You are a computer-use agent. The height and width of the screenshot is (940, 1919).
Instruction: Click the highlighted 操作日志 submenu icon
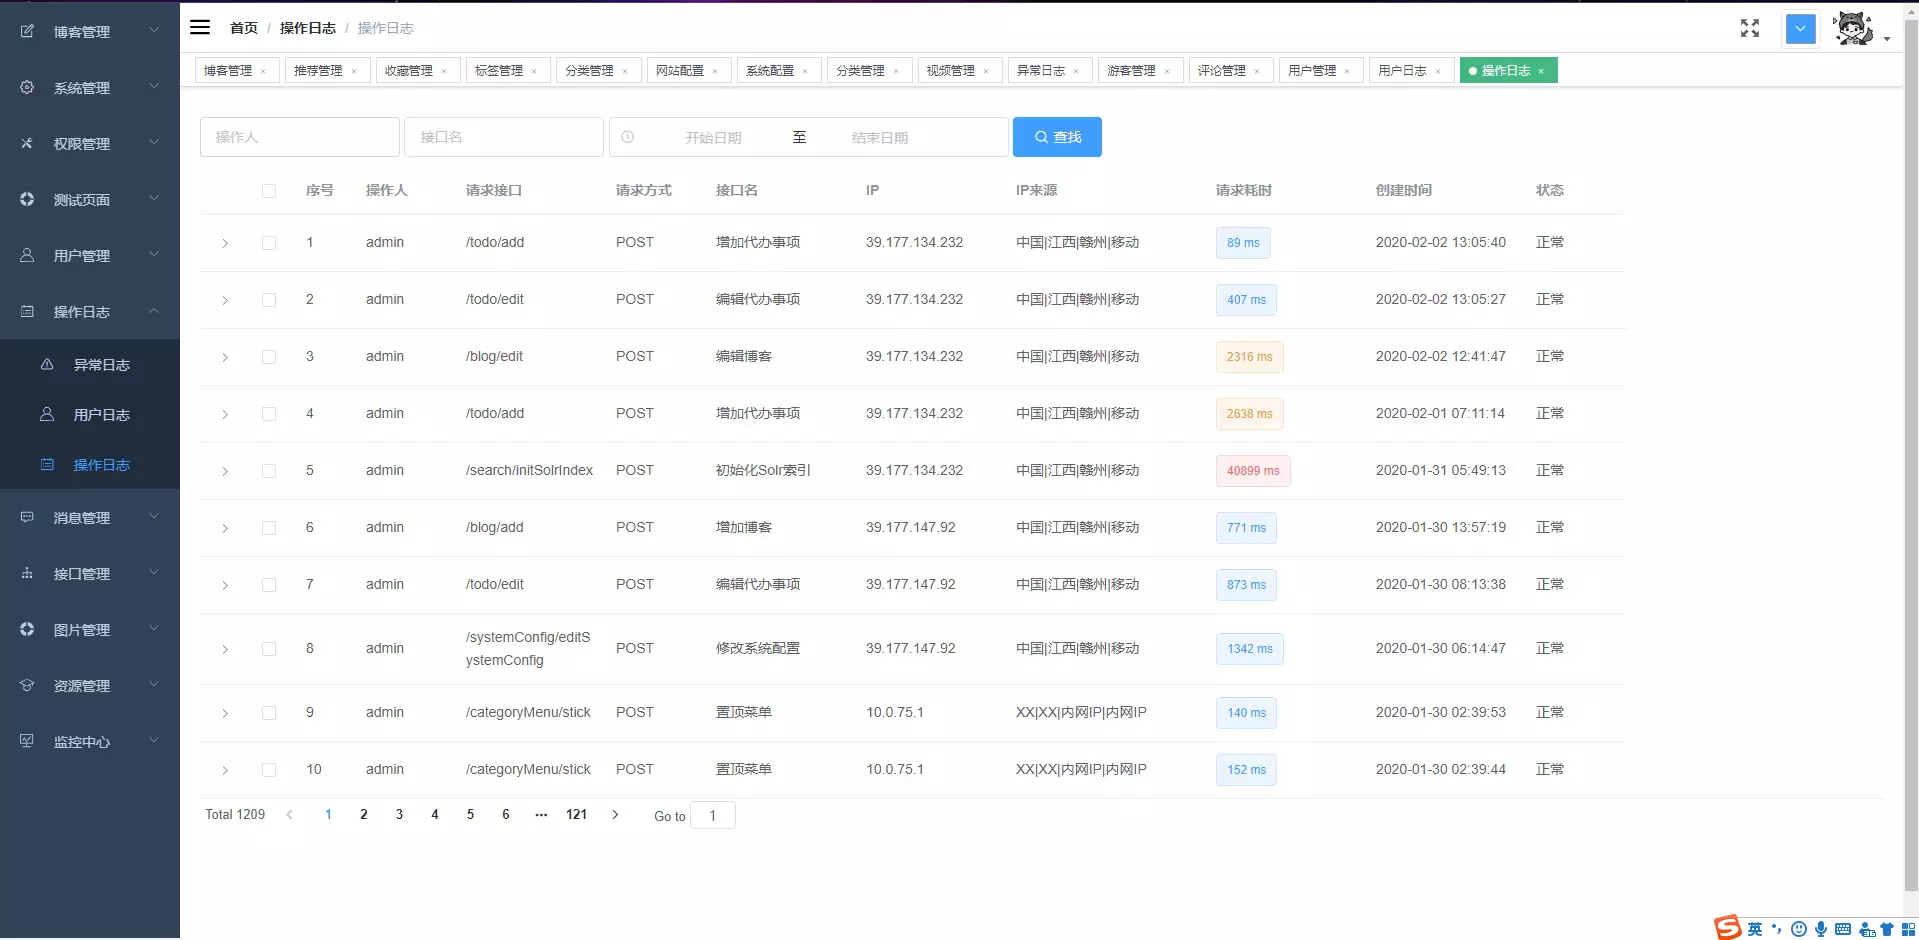click(x=47, y=465)
